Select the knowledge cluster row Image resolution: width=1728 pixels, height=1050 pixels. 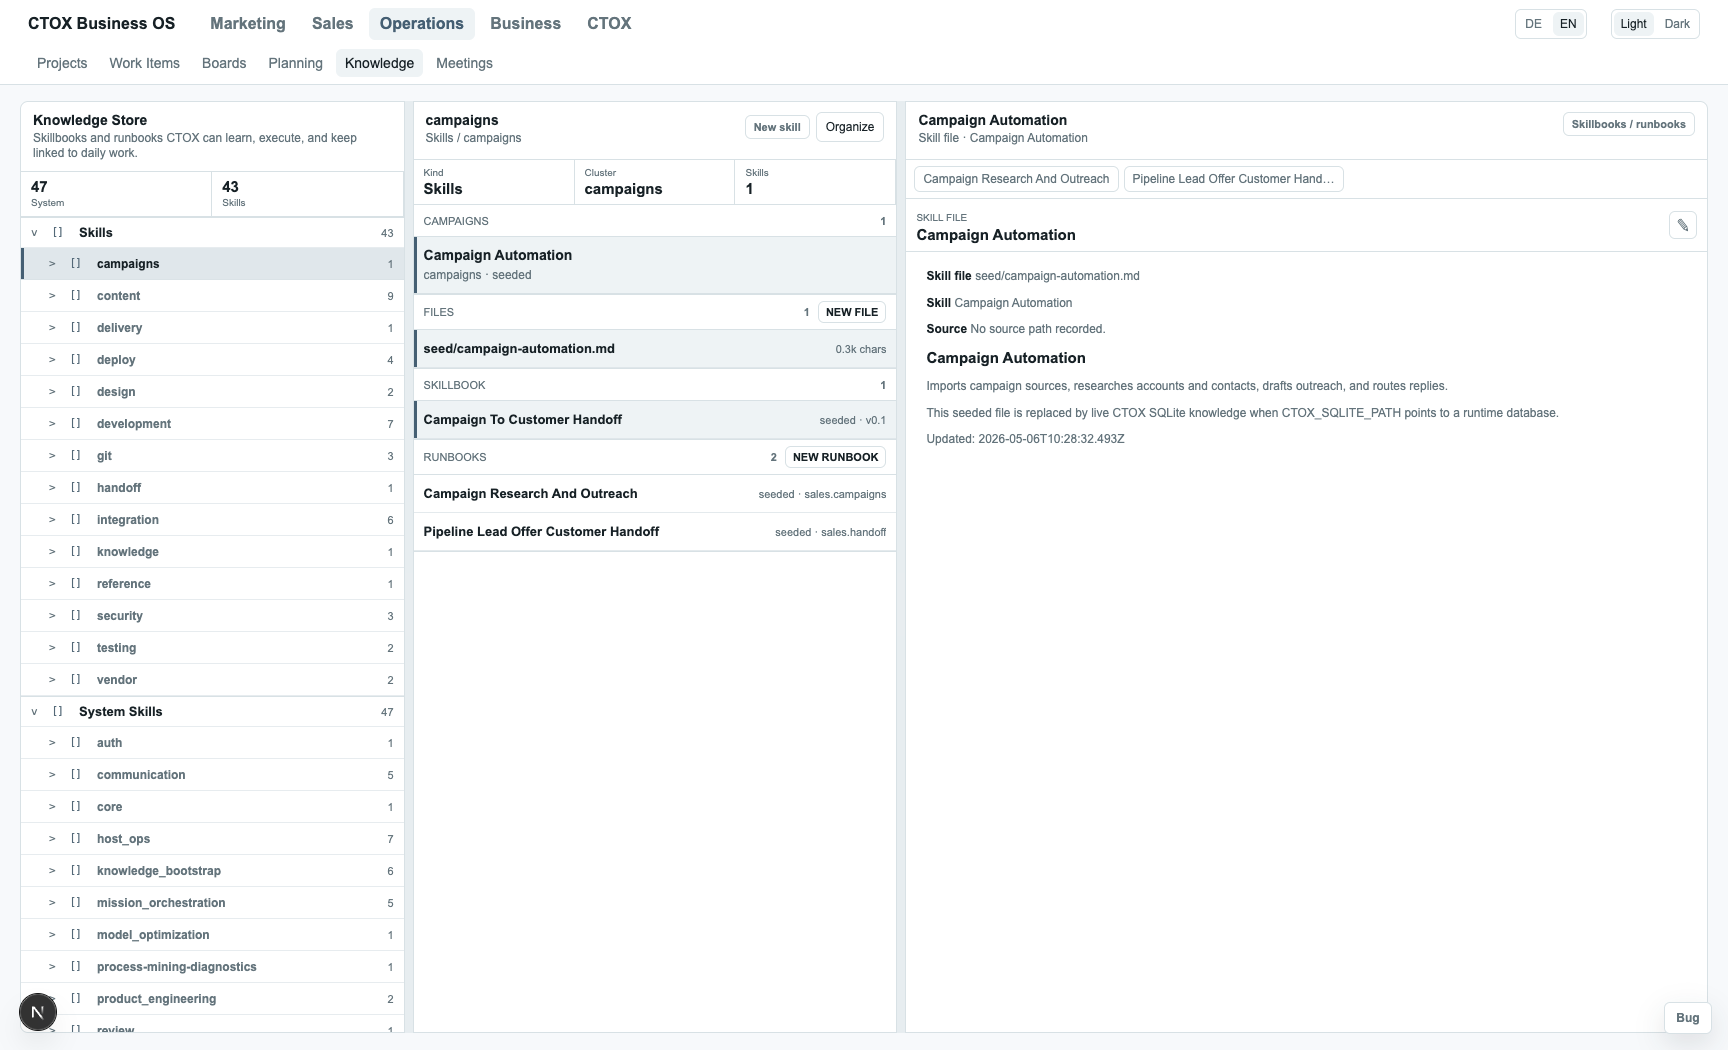click(x=212, y=552)
